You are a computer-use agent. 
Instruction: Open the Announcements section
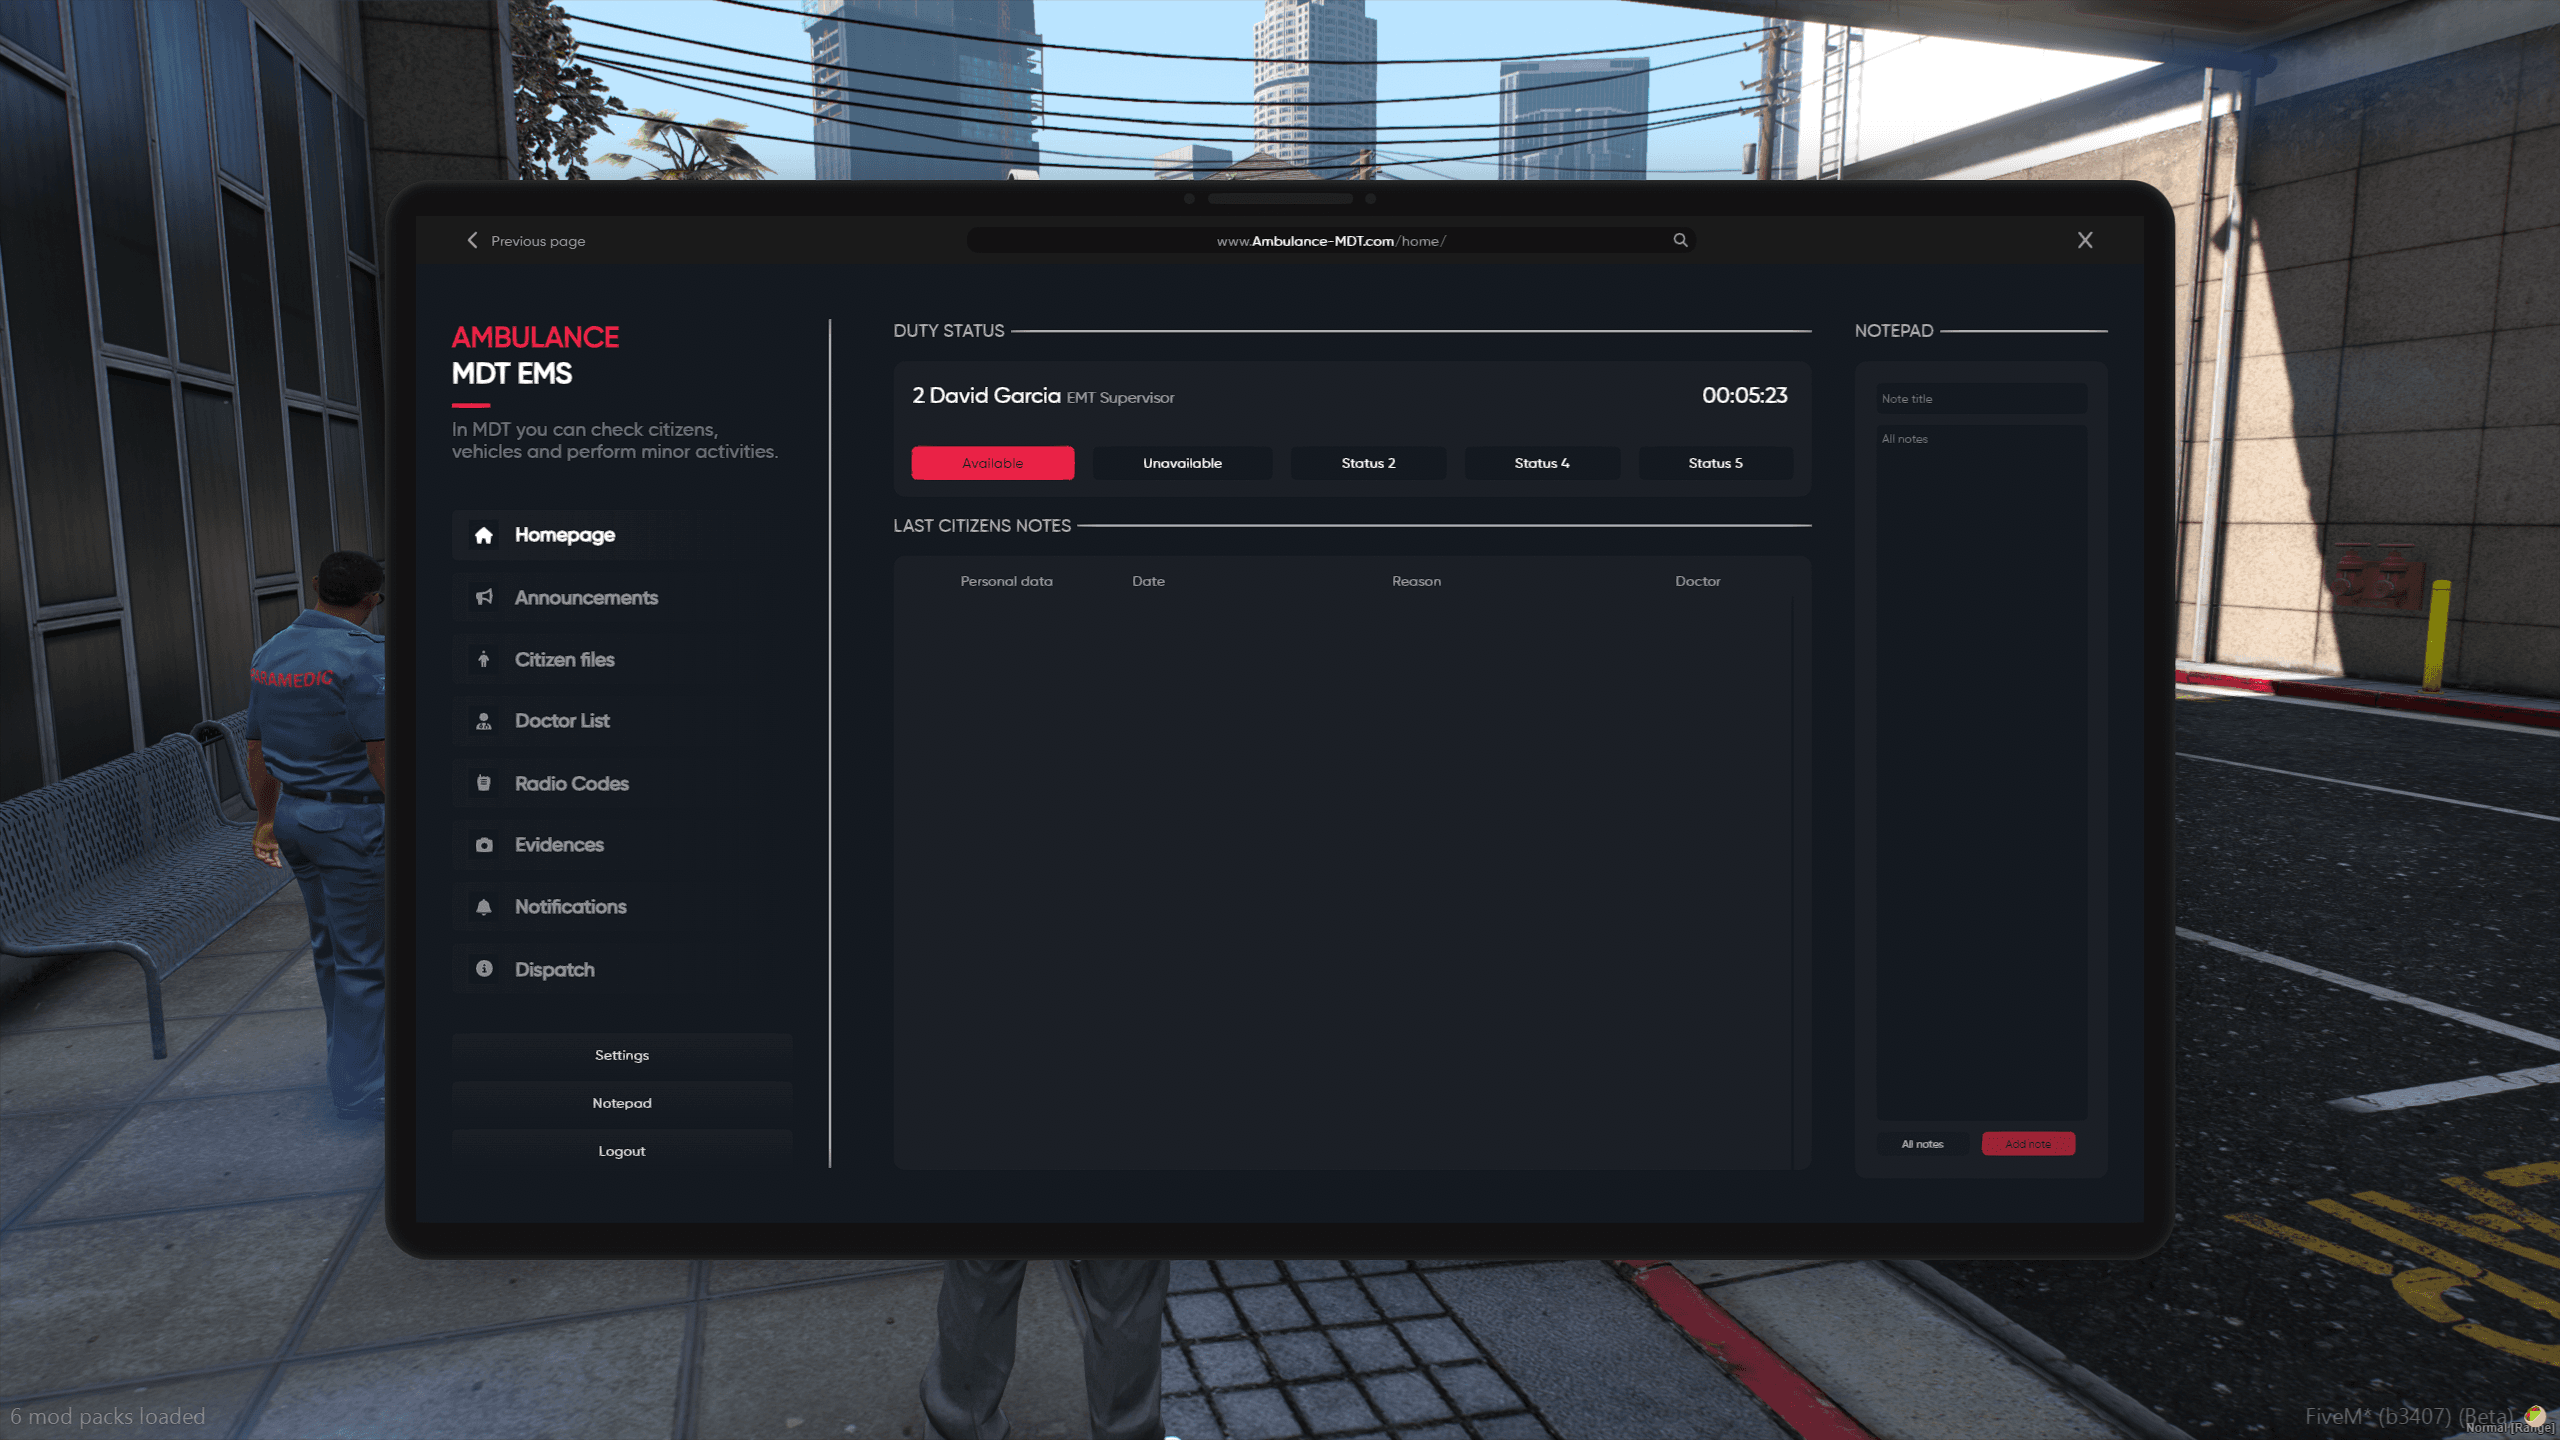pyautogui.click(x=622, y=597)
